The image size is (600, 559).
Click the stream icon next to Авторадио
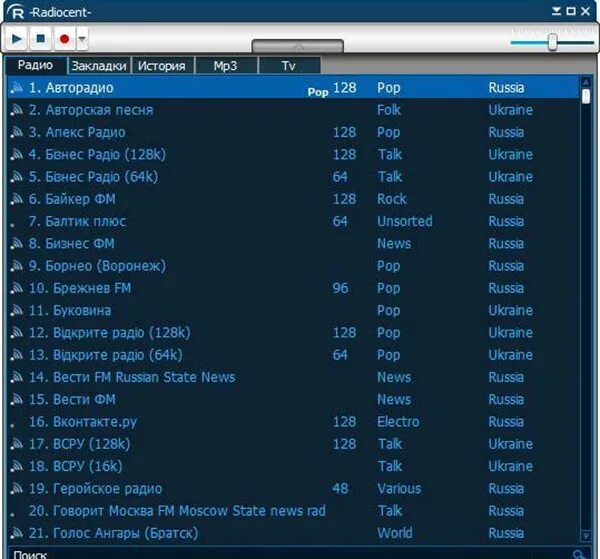click(x=16, y=88)
